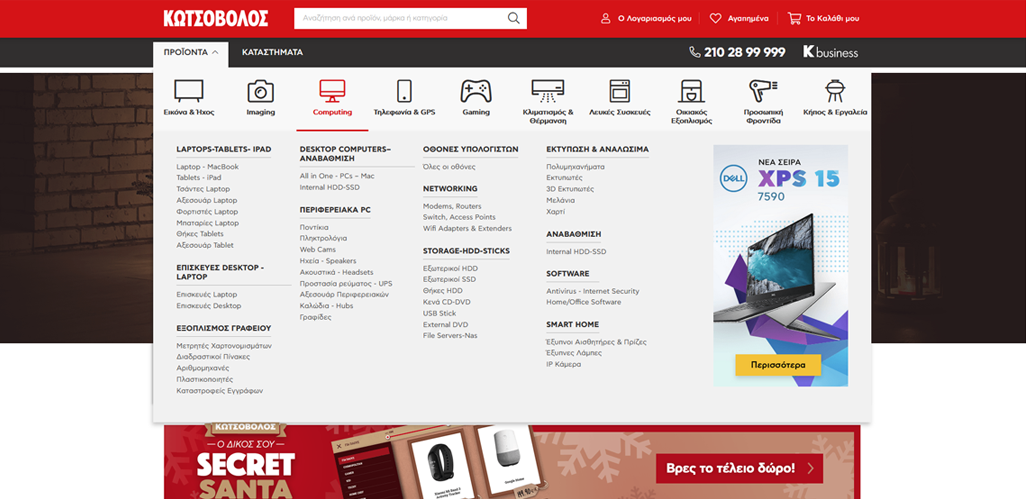
Task: Open the Εικόνα & Ήχος TV category icon
Action: click(189, 92)
